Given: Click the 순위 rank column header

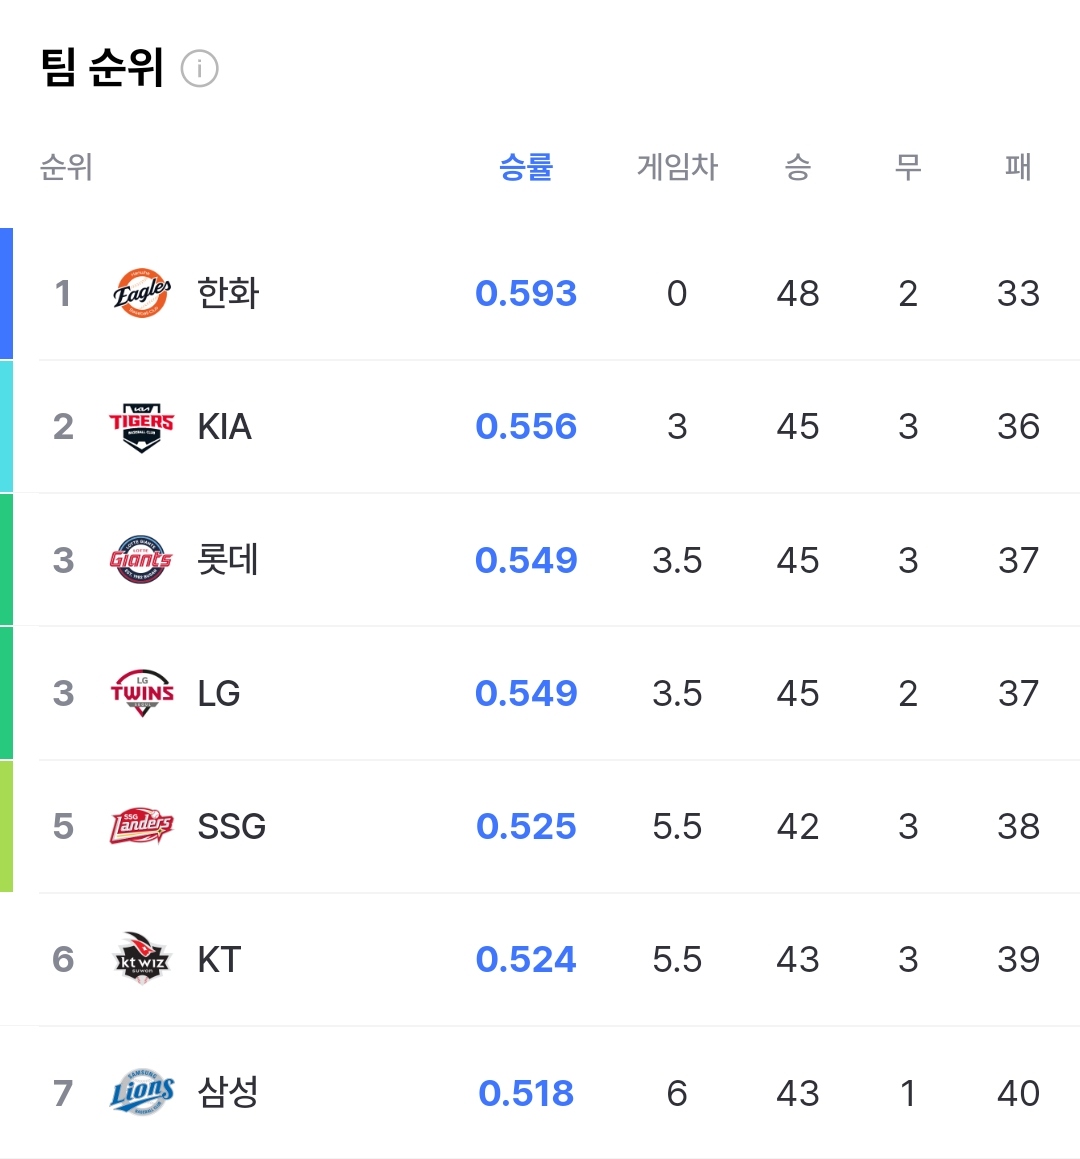Looking at the screenshot, I should point(66,167).
